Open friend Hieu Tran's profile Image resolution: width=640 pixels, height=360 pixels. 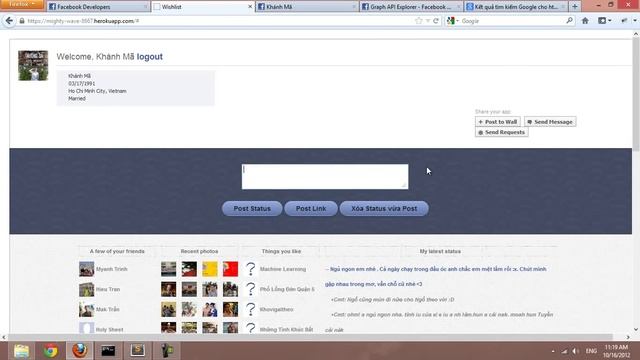108,289
